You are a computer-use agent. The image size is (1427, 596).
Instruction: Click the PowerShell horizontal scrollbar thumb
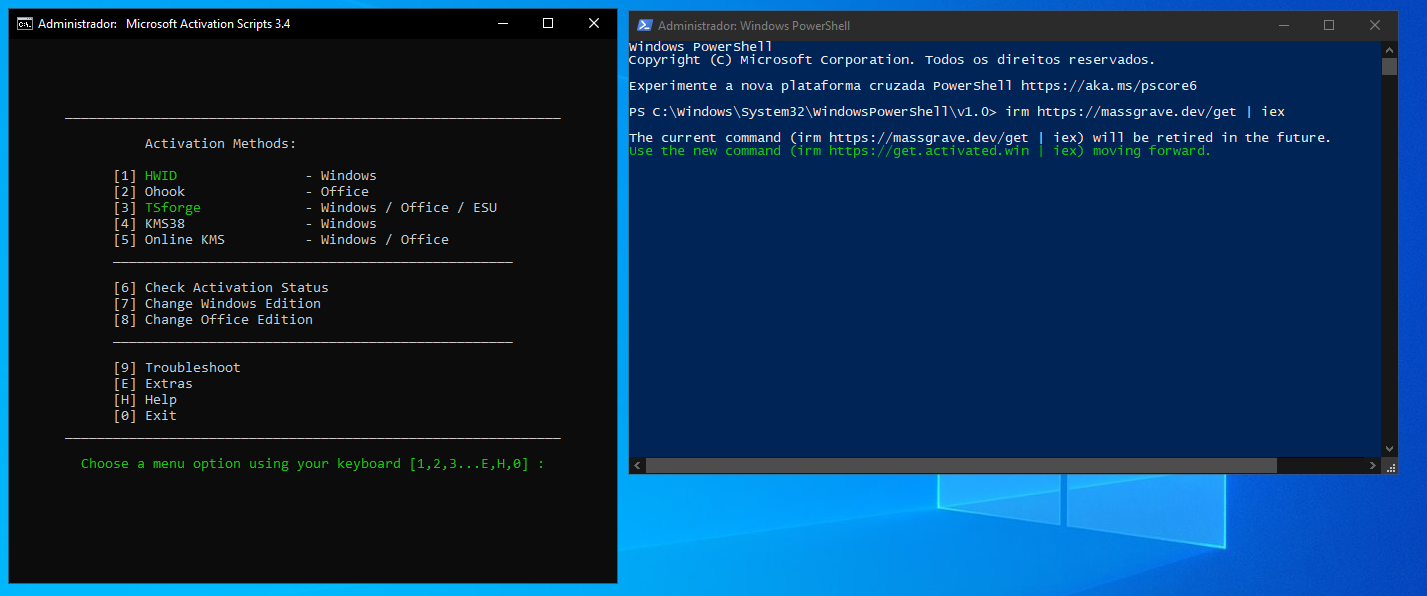click(960, 466)
